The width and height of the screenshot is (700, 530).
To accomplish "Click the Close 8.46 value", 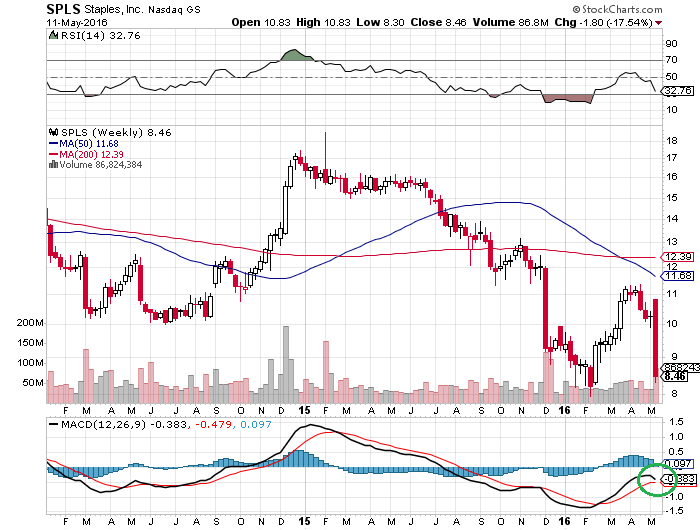I will click(x=438, y=22).
